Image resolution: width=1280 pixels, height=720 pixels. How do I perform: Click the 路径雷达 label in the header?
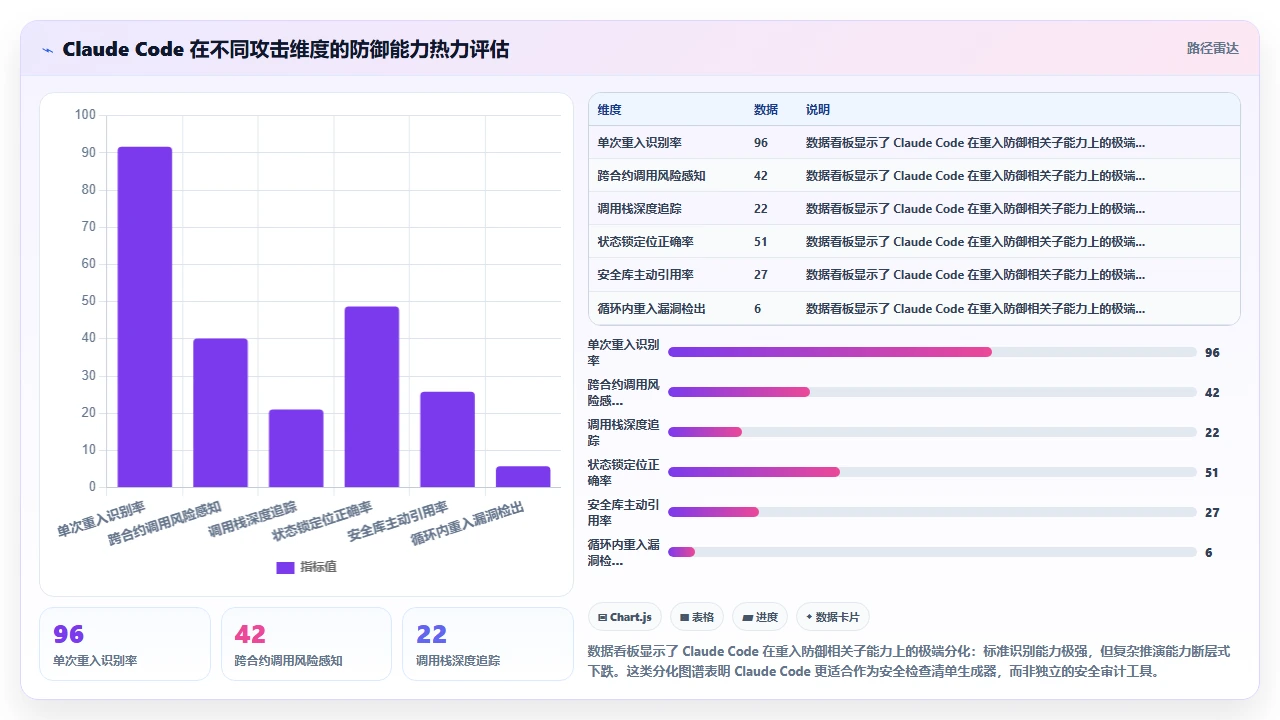[x=1212, y=48]
